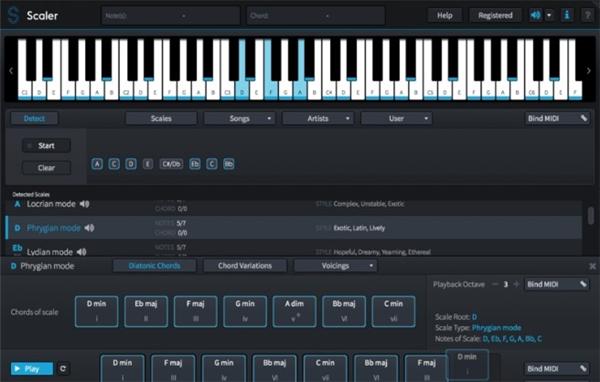600x382 pixels.
Task: Click Bb maj in Chords of scale
Action: [344, 311]
